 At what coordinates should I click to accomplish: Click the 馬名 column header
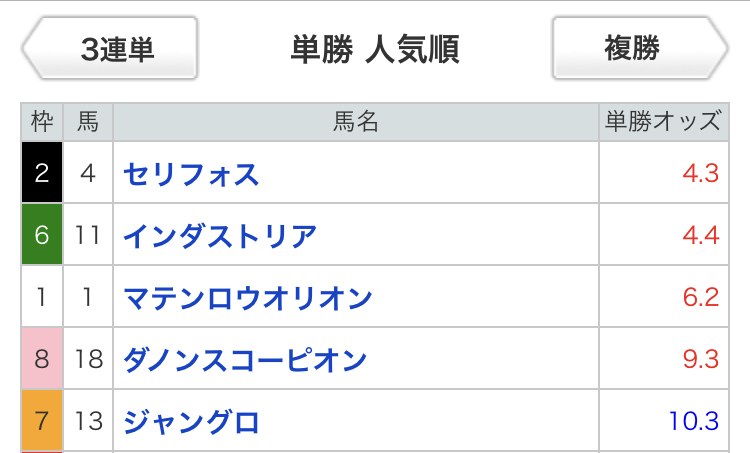(x=355, y=122)
